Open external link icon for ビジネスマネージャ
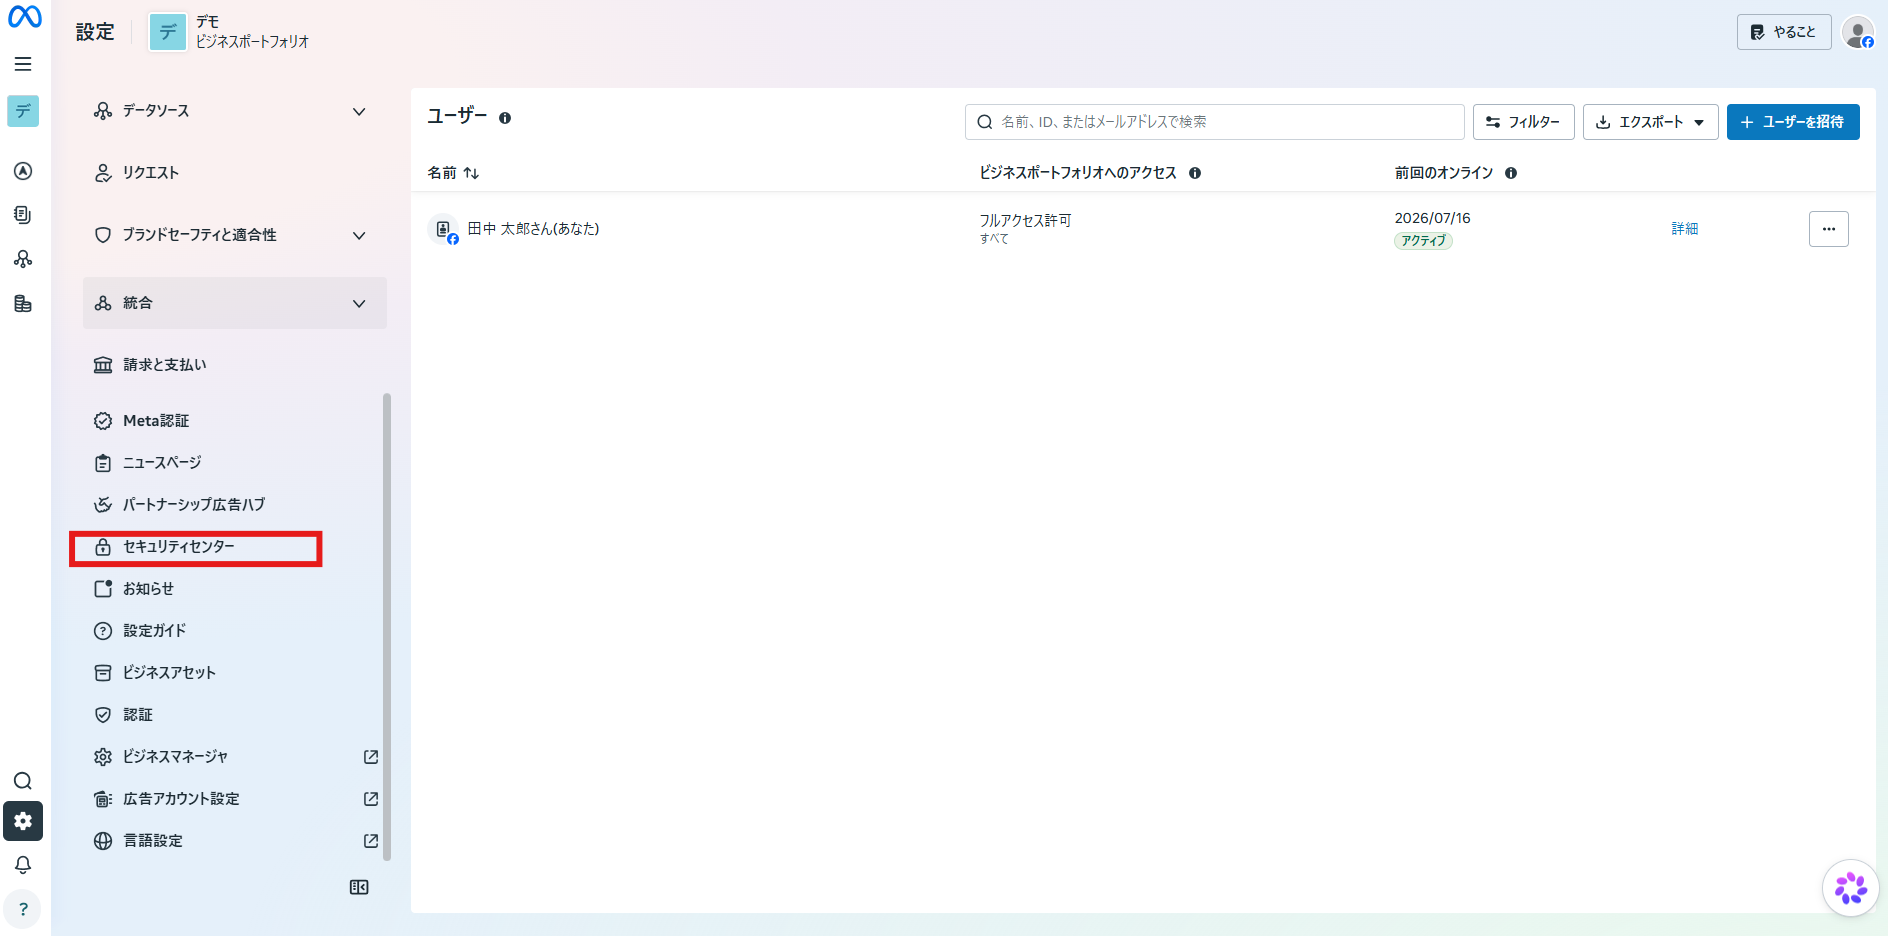Image resolution: width=1888 pixels, height=936 pixels. coord(371,757)
